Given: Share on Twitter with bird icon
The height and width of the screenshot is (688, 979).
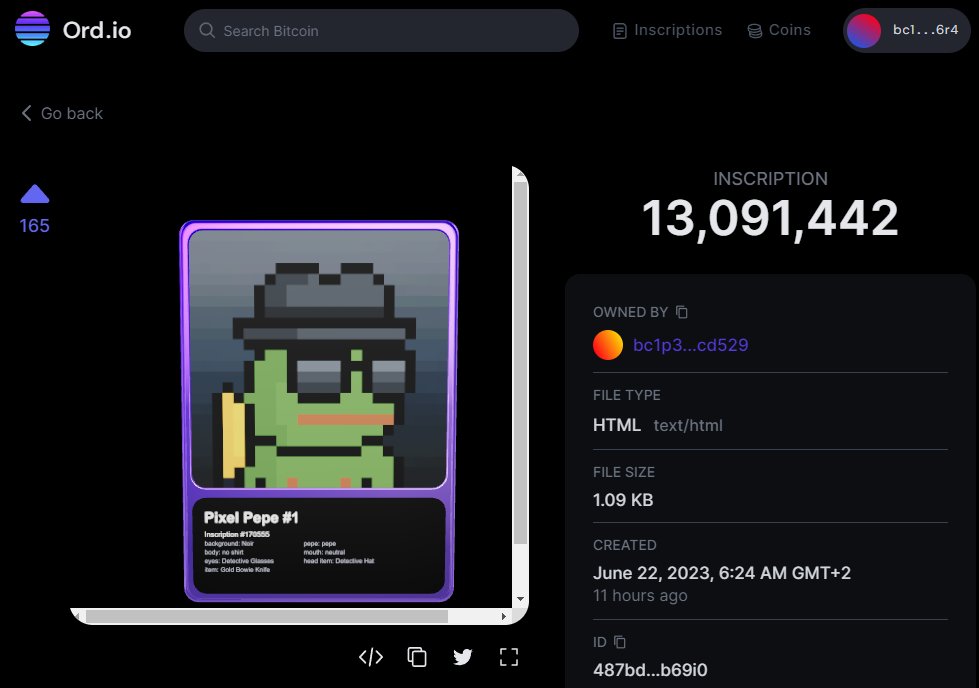Looking at the screenshot, I should (463, 657).
